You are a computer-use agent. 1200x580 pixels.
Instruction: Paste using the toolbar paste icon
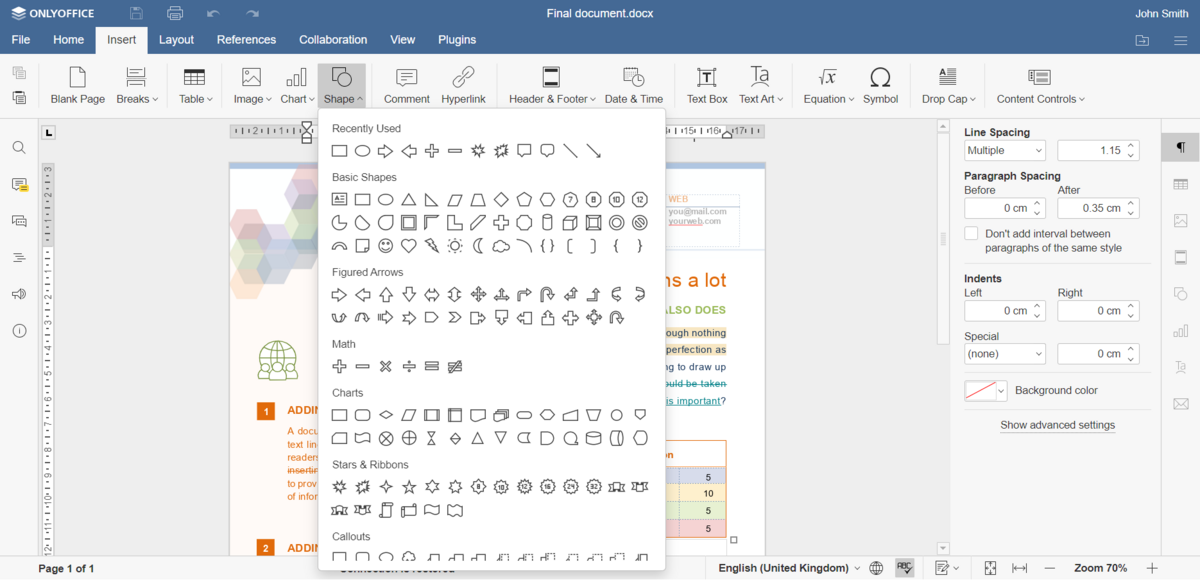(x=19, y=97)
